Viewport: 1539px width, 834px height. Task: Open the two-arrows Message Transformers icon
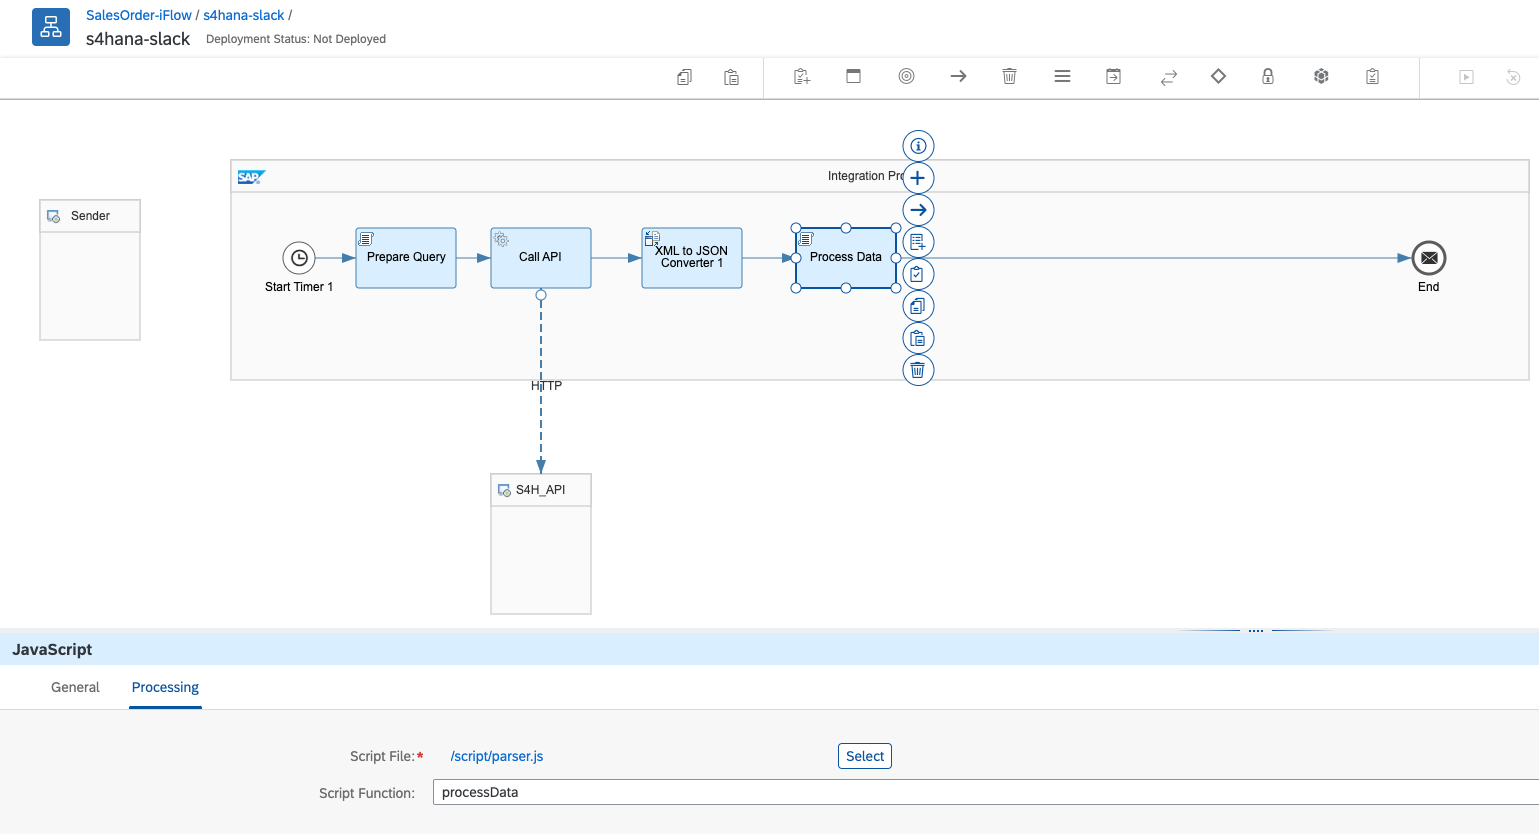1168,77
